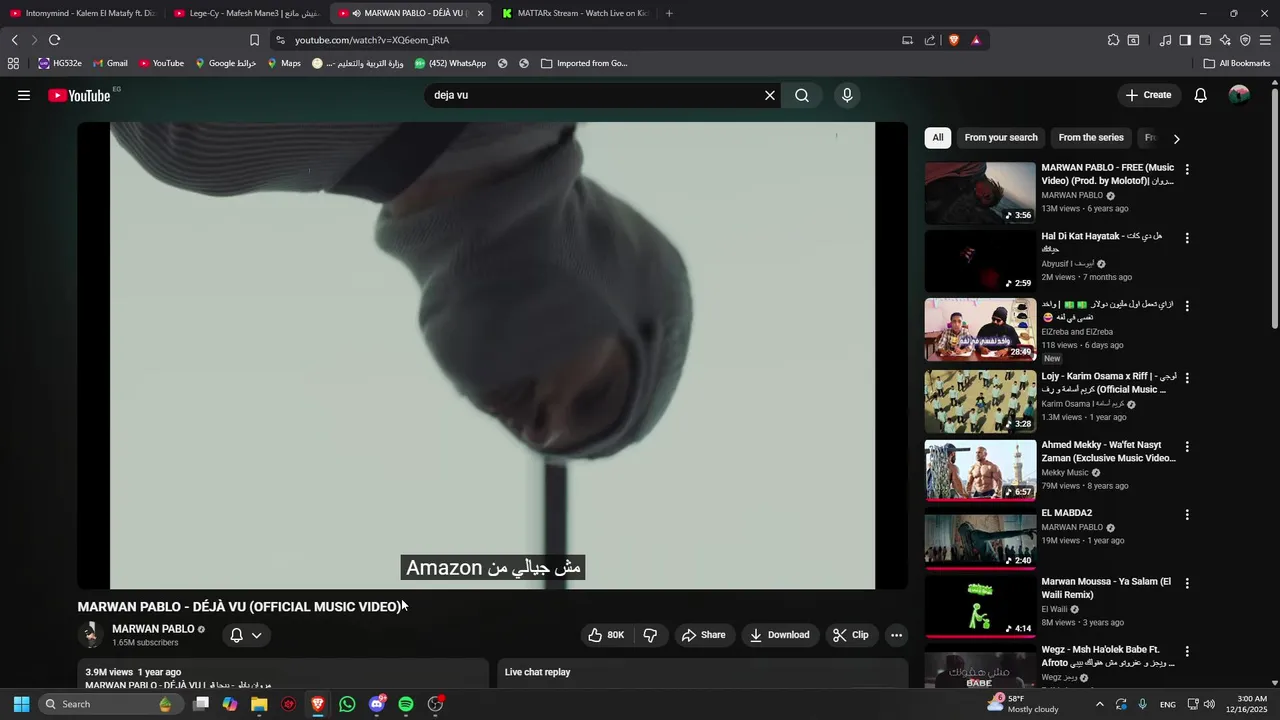Switch to Intomymind - Kalem El Matafy tab
The width and height of the screenshot is (1280, 720).
84,13
